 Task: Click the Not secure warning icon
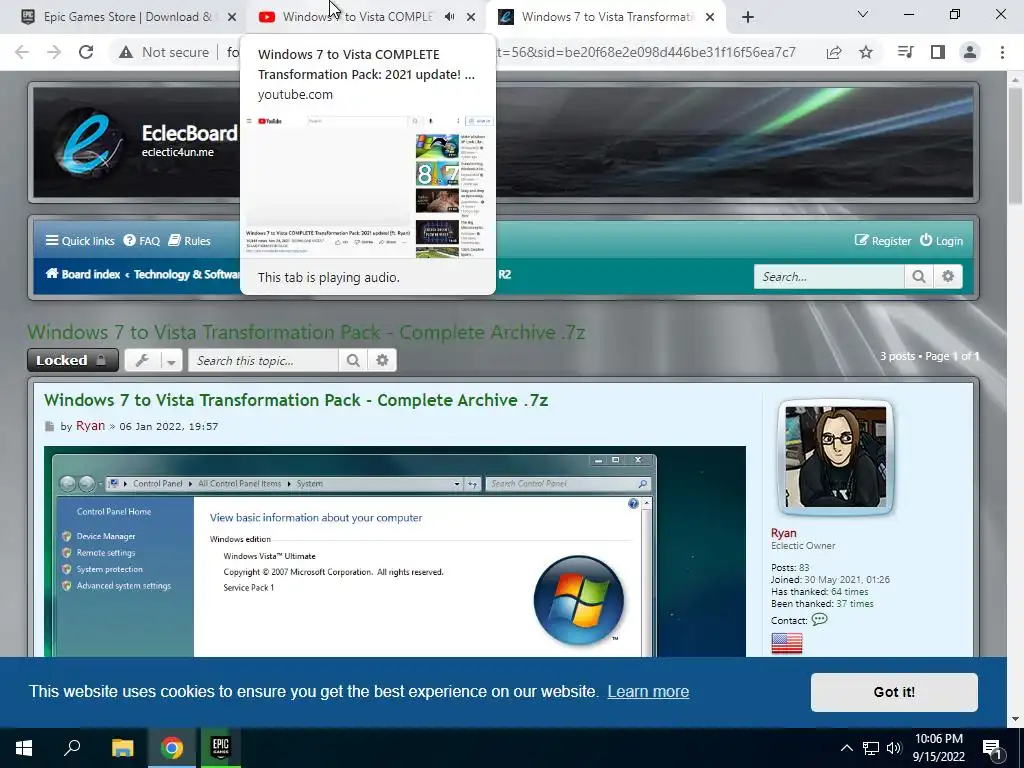pyautogui.click(x=126, y=52)
